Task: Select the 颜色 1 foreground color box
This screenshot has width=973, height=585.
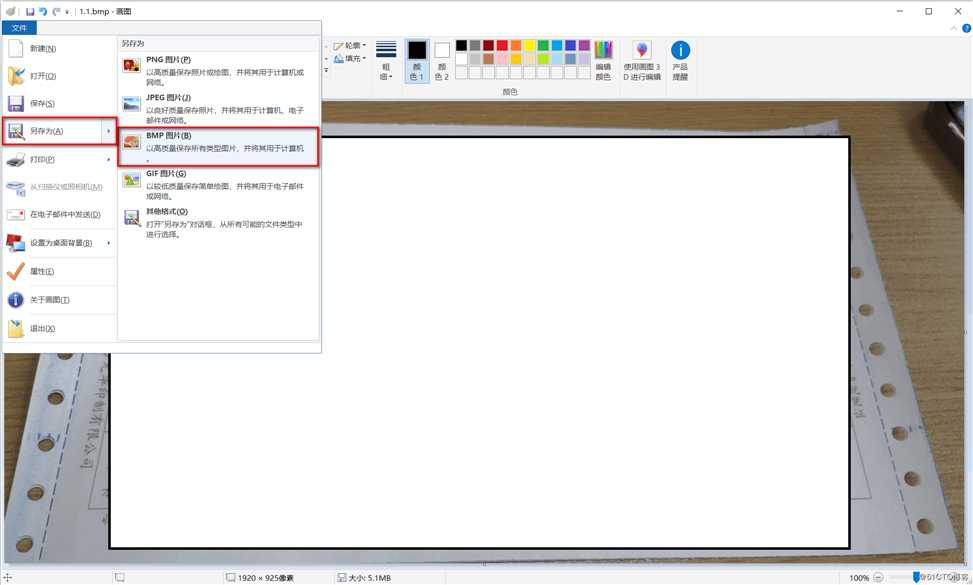Action: tap(417, 61)
